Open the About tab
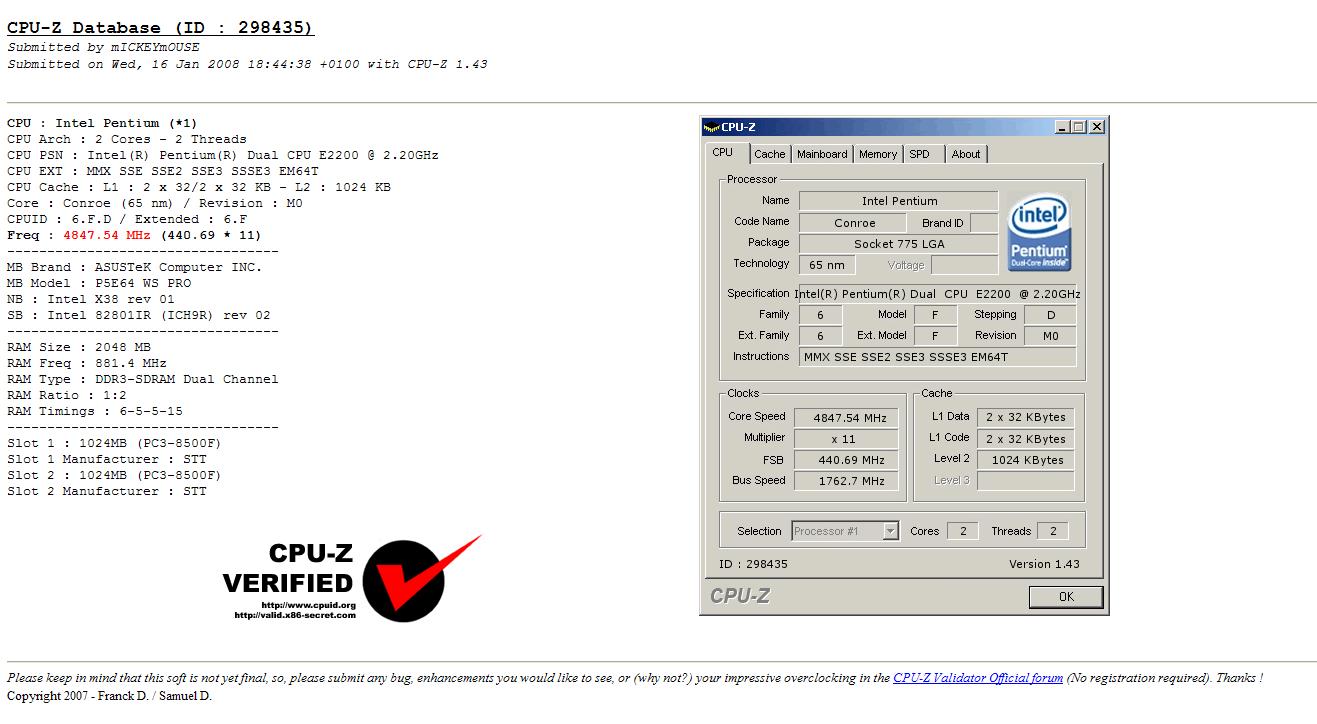 coord(966,154)
